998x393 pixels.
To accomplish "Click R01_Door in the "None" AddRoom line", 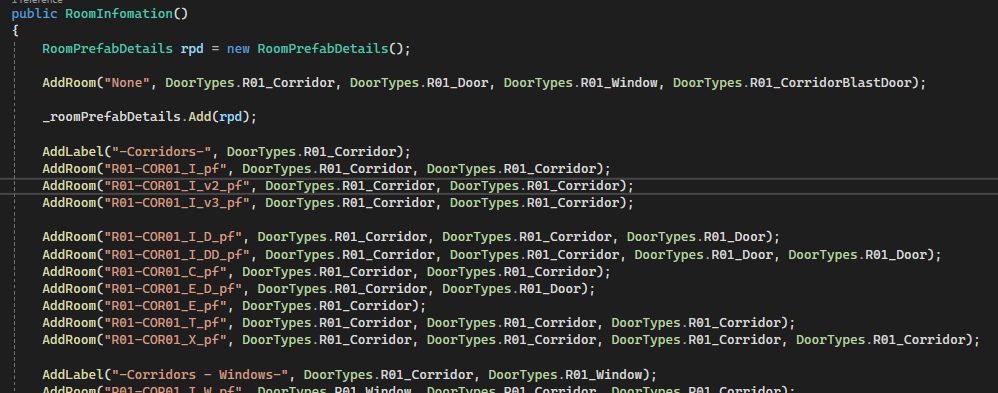I will 458,83.
